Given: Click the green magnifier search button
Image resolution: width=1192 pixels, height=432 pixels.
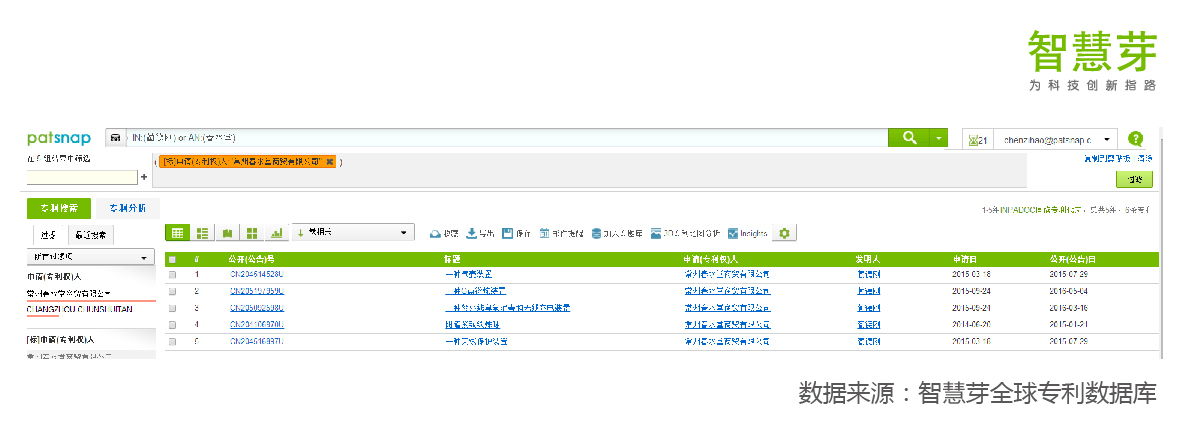Looking at the screenshot, I should coord(908,138).
